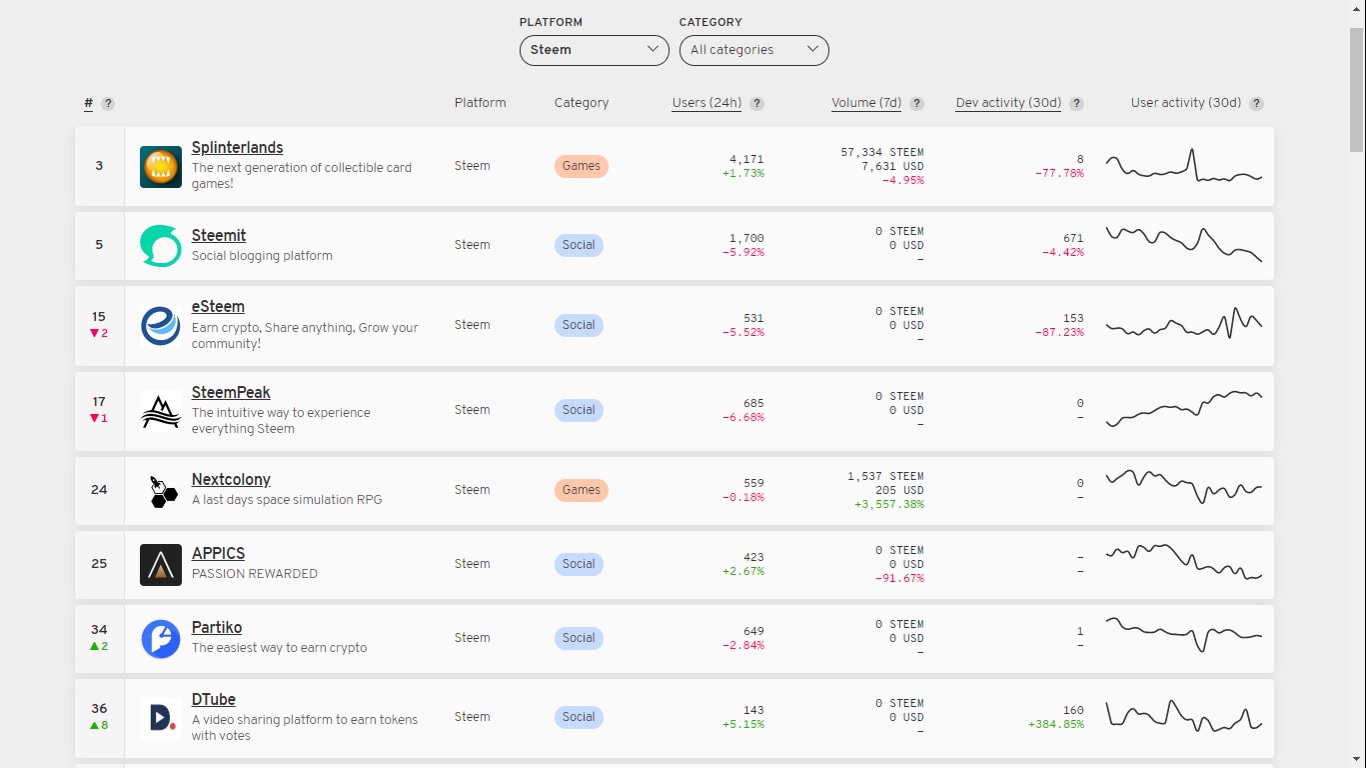Click the Social tag on DTube row
Viewport: 1366px width, 768px height.
[x=579, y=717]
